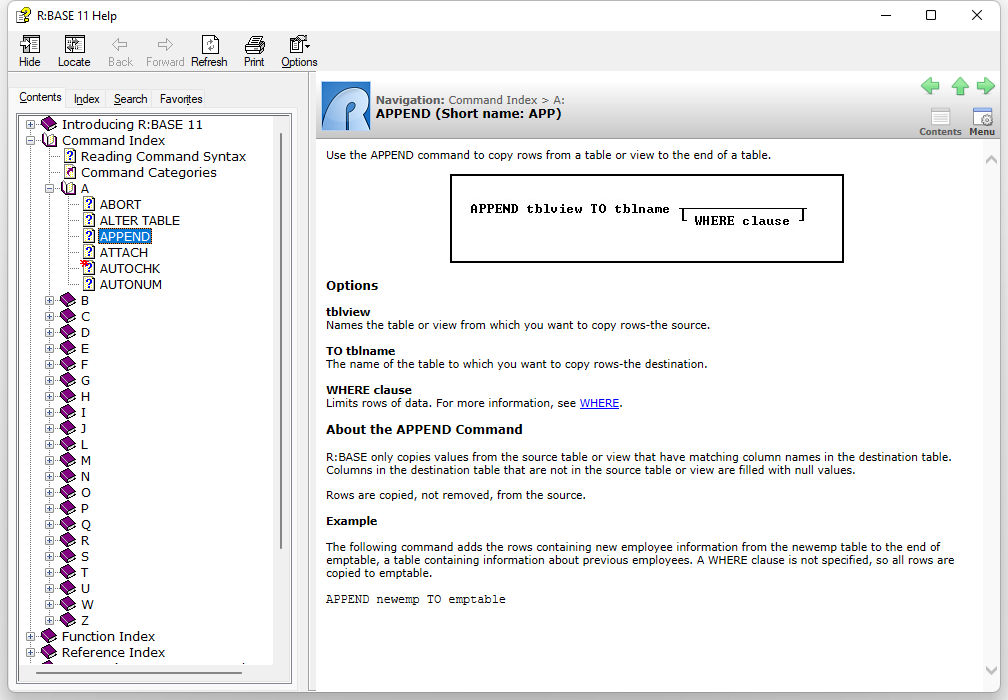Click the Locate toolbar icon
The width and height of the screenshot is (1008, 700).
[74, 51]
